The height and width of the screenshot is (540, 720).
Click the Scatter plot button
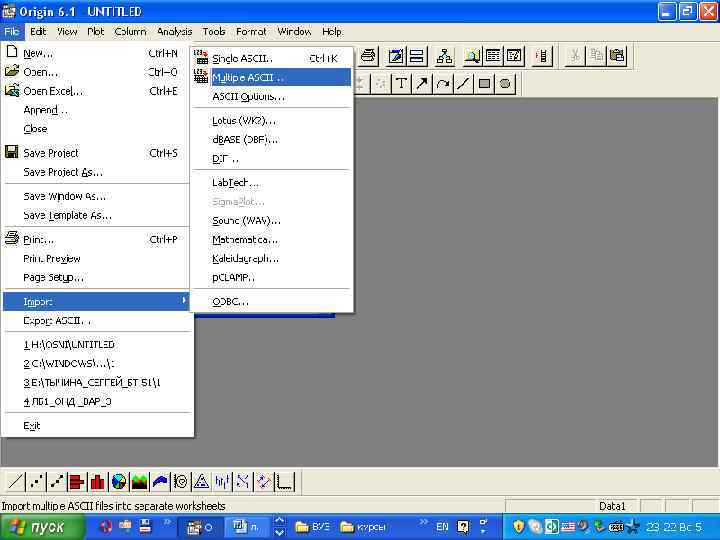[36, 482]
